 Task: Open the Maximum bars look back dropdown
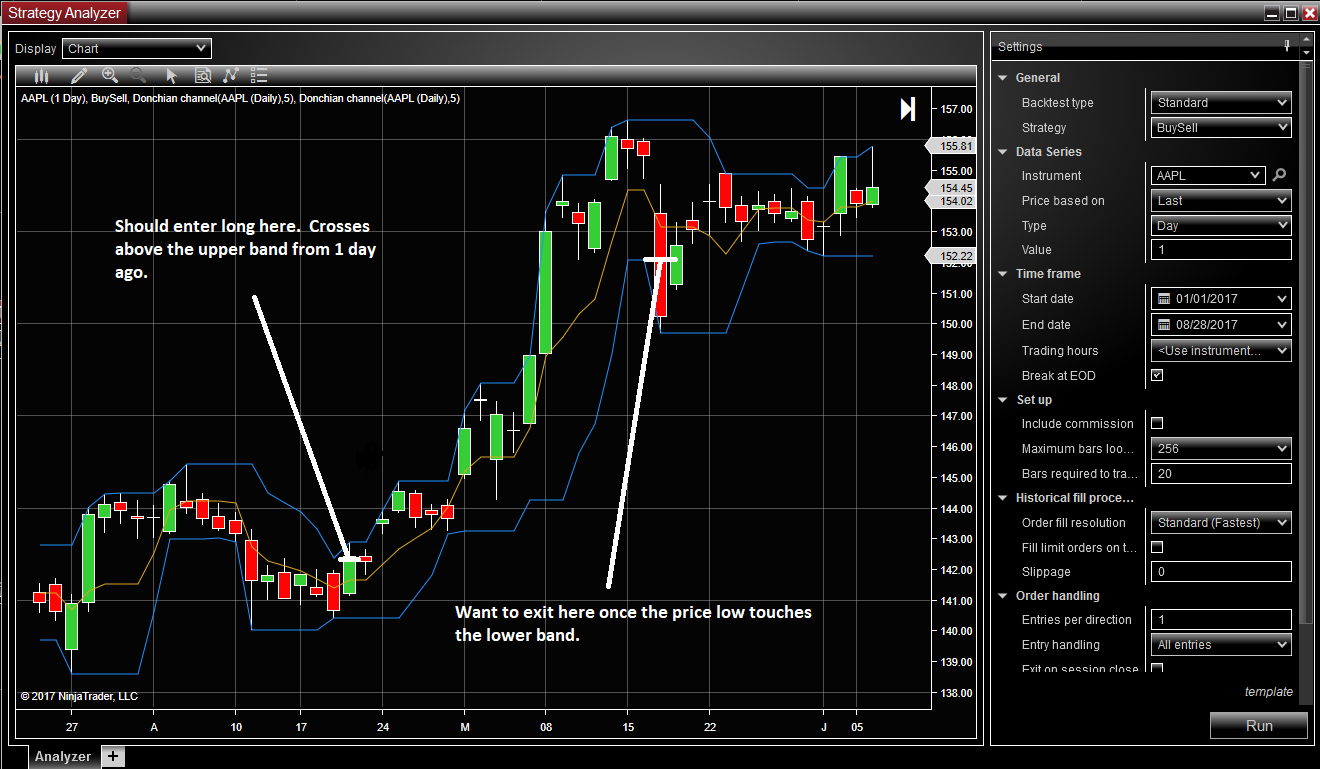1221,449
